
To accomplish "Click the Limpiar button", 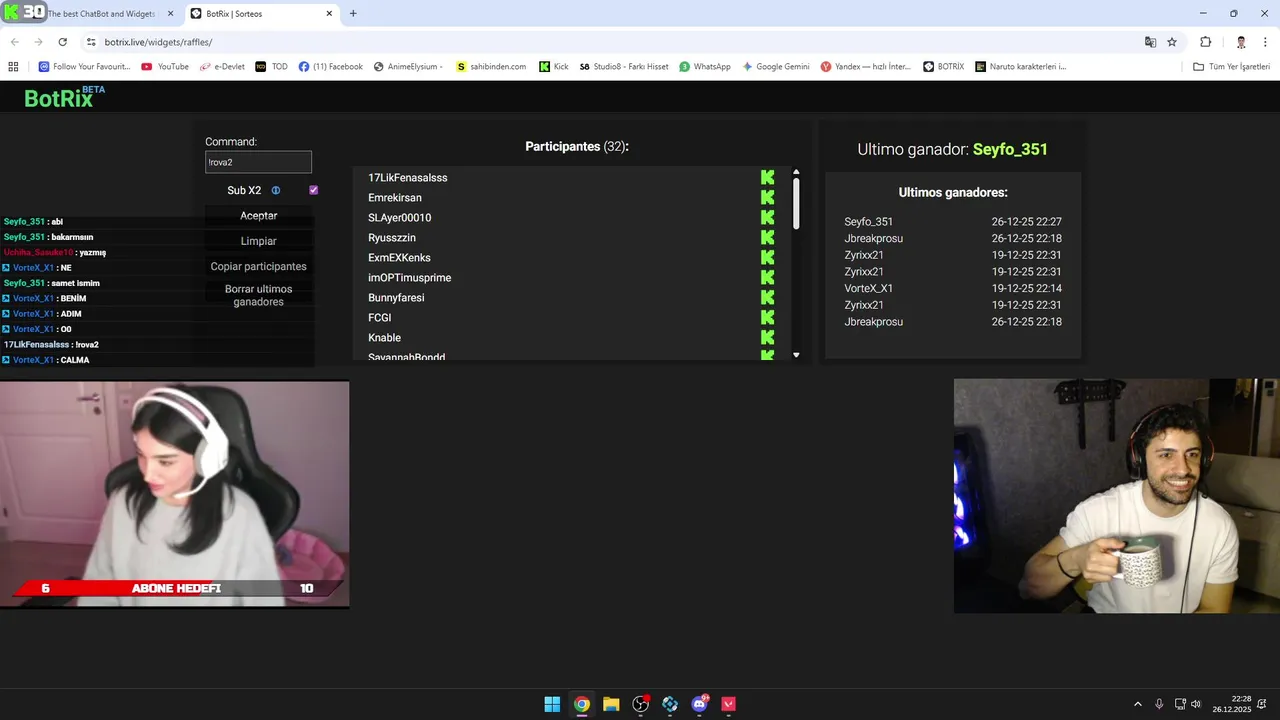I will (x=259, y=241).
